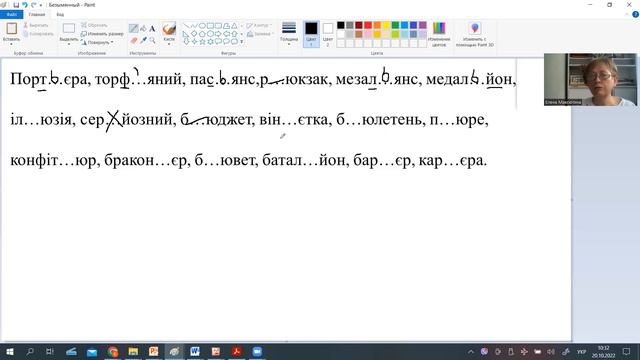Pick the yellow color swatch
The image size is (640, 360).
point(386,25)
